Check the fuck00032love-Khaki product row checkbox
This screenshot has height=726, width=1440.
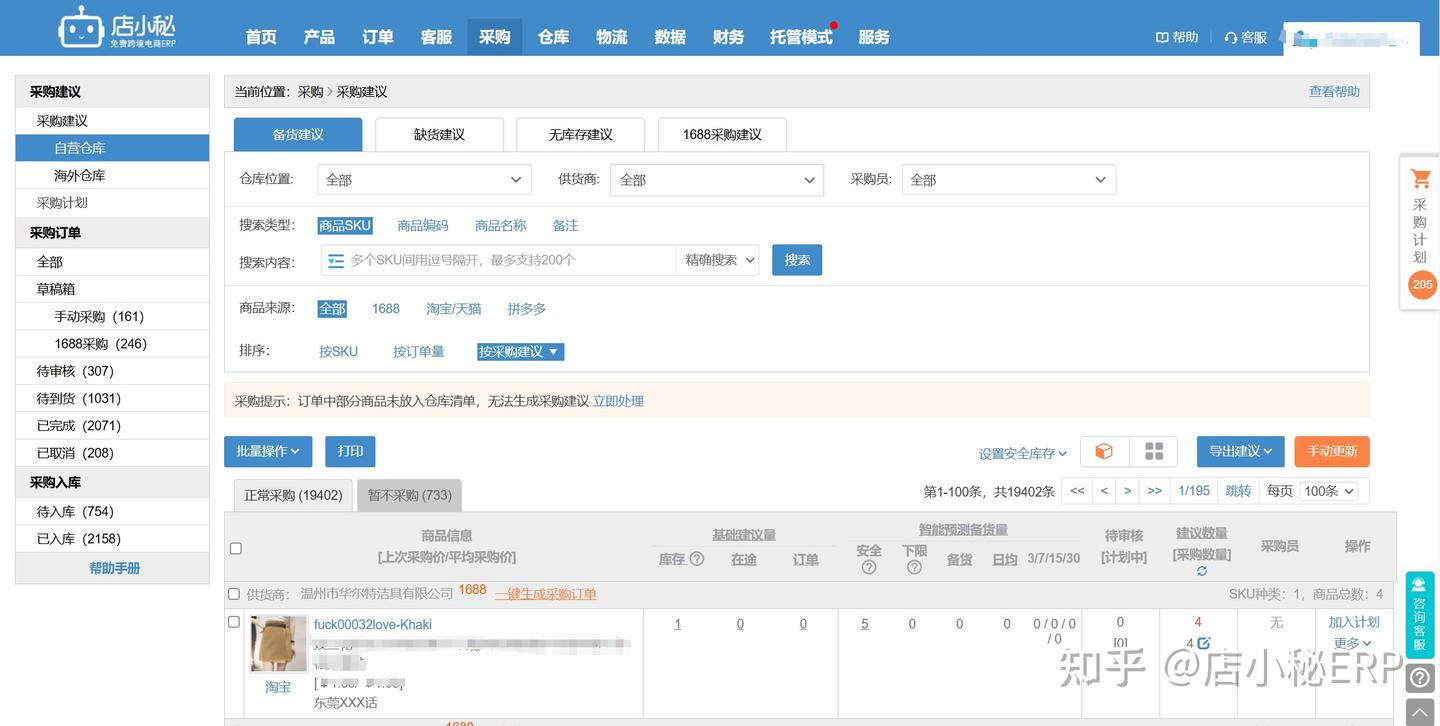coord(234,620)
